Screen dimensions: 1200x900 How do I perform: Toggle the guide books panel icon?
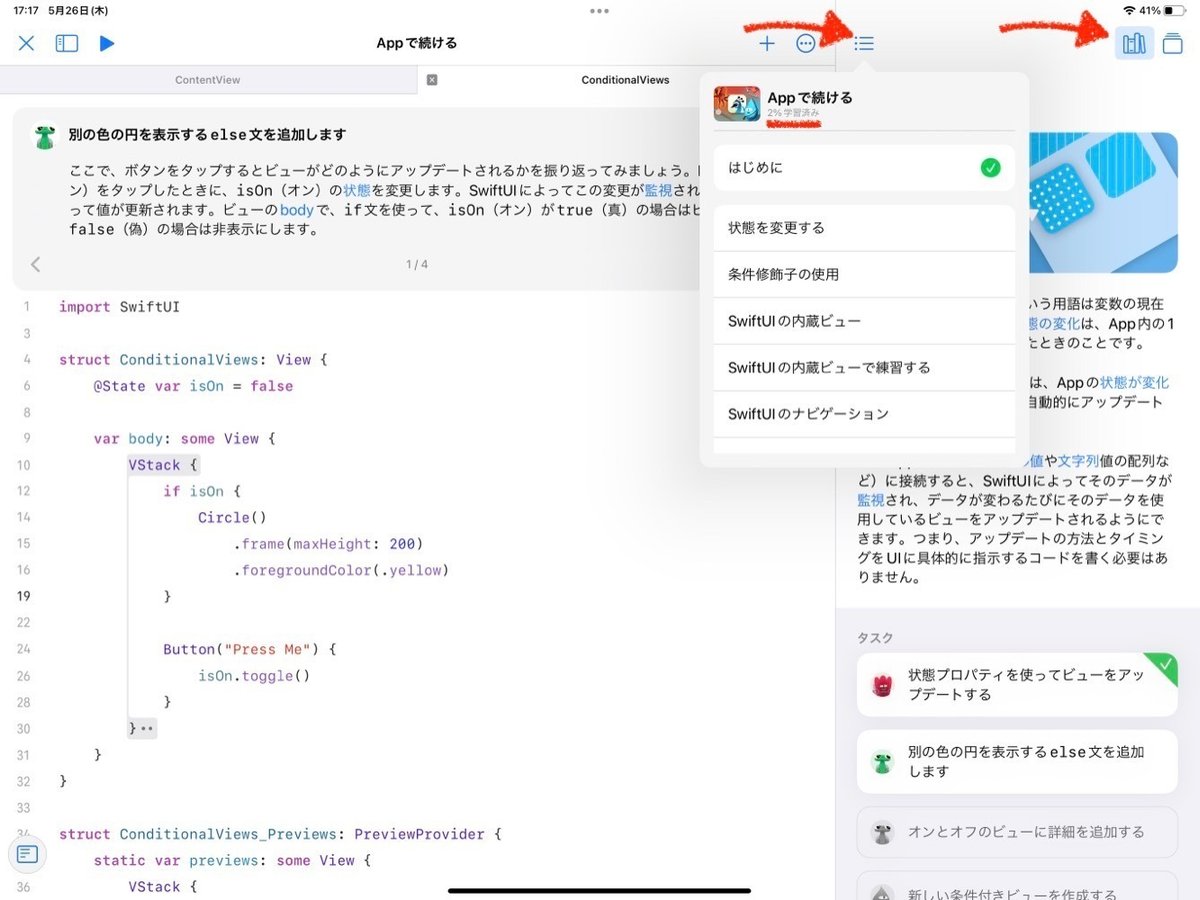1134,43
